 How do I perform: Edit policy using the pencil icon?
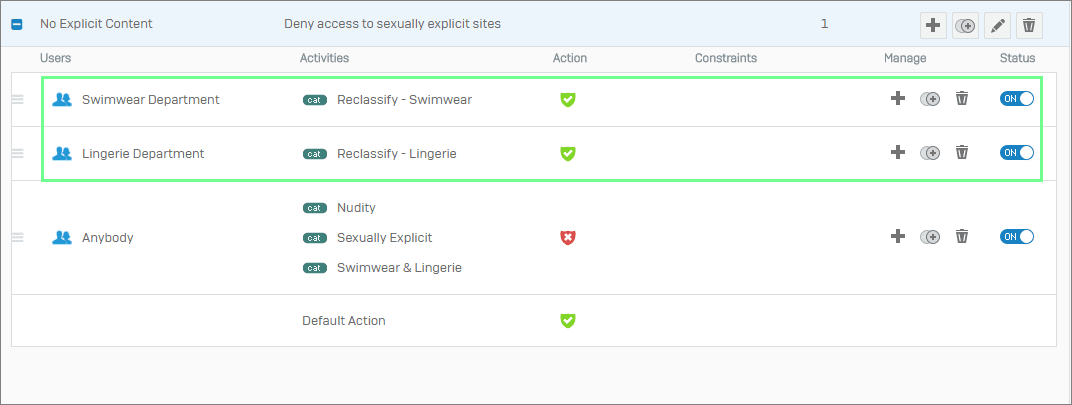[x=997, y=26]
